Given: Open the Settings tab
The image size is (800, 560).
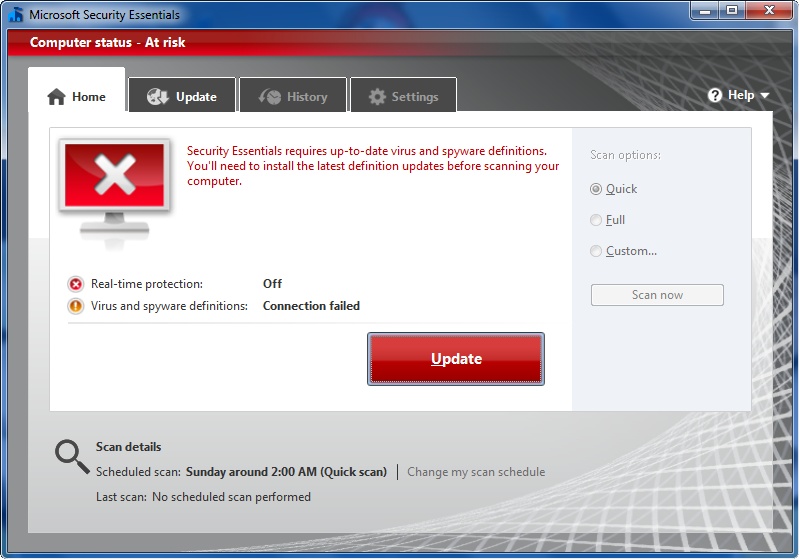Looking at the screenshot, I should tap(404, 94).
